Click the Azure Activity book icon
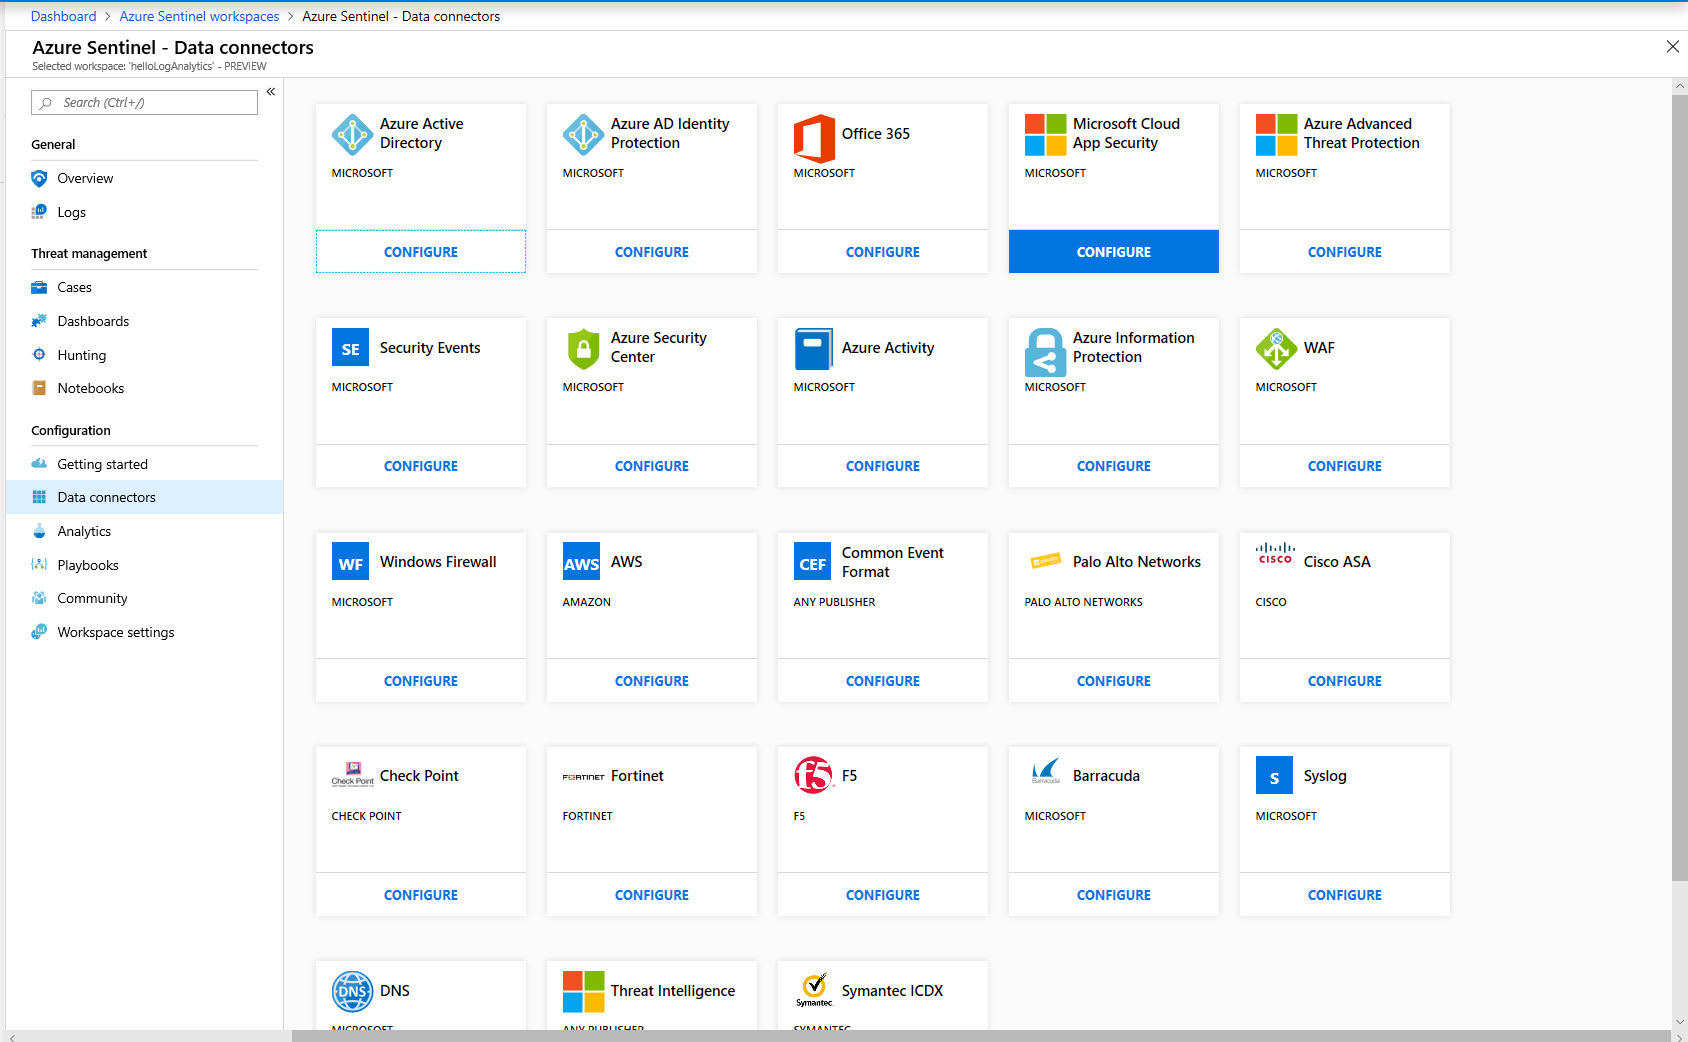The image size is (1688, 1042). [x=813, y=349]
